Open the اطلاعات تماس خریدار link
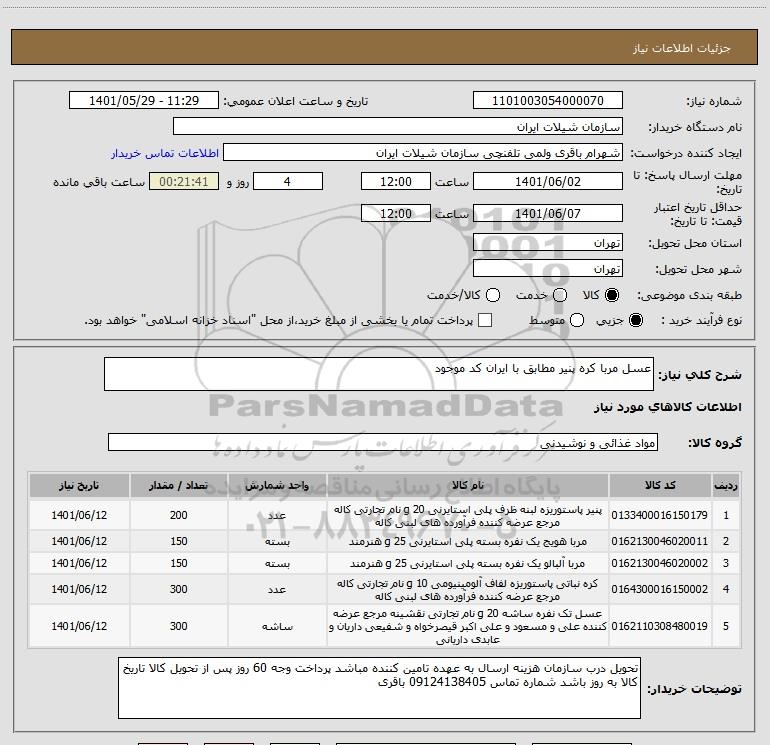 pos(165,153)
